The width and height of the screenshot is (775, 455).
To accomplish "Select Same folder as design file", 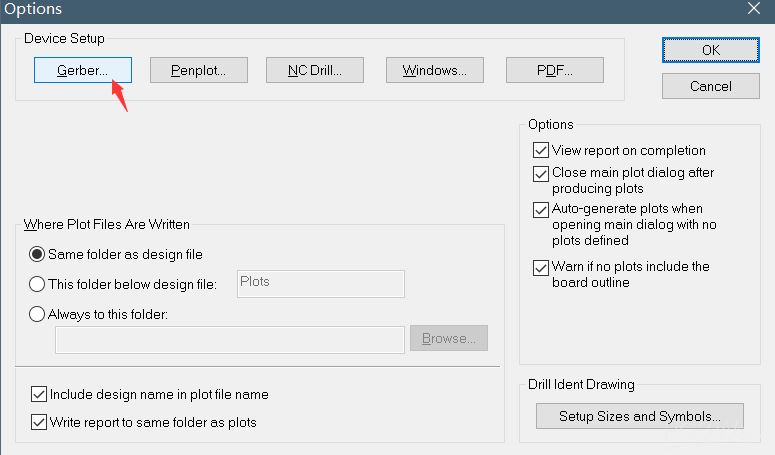I will [x=38, y=255].
